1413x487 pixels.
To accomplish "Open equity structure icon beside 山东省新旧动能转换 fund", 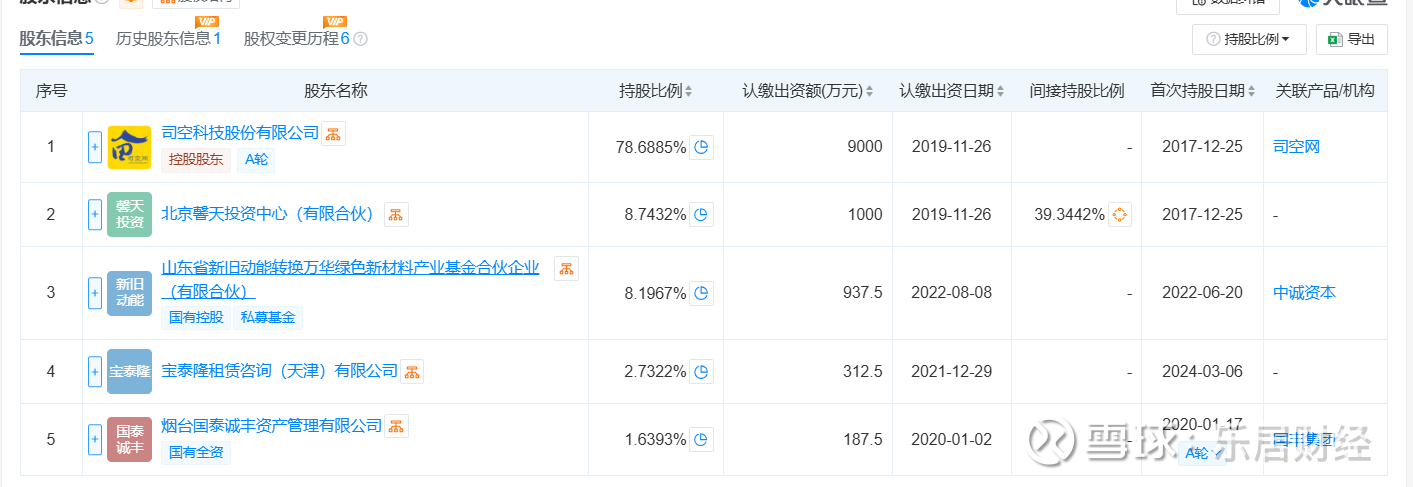I will coord(566,268).
